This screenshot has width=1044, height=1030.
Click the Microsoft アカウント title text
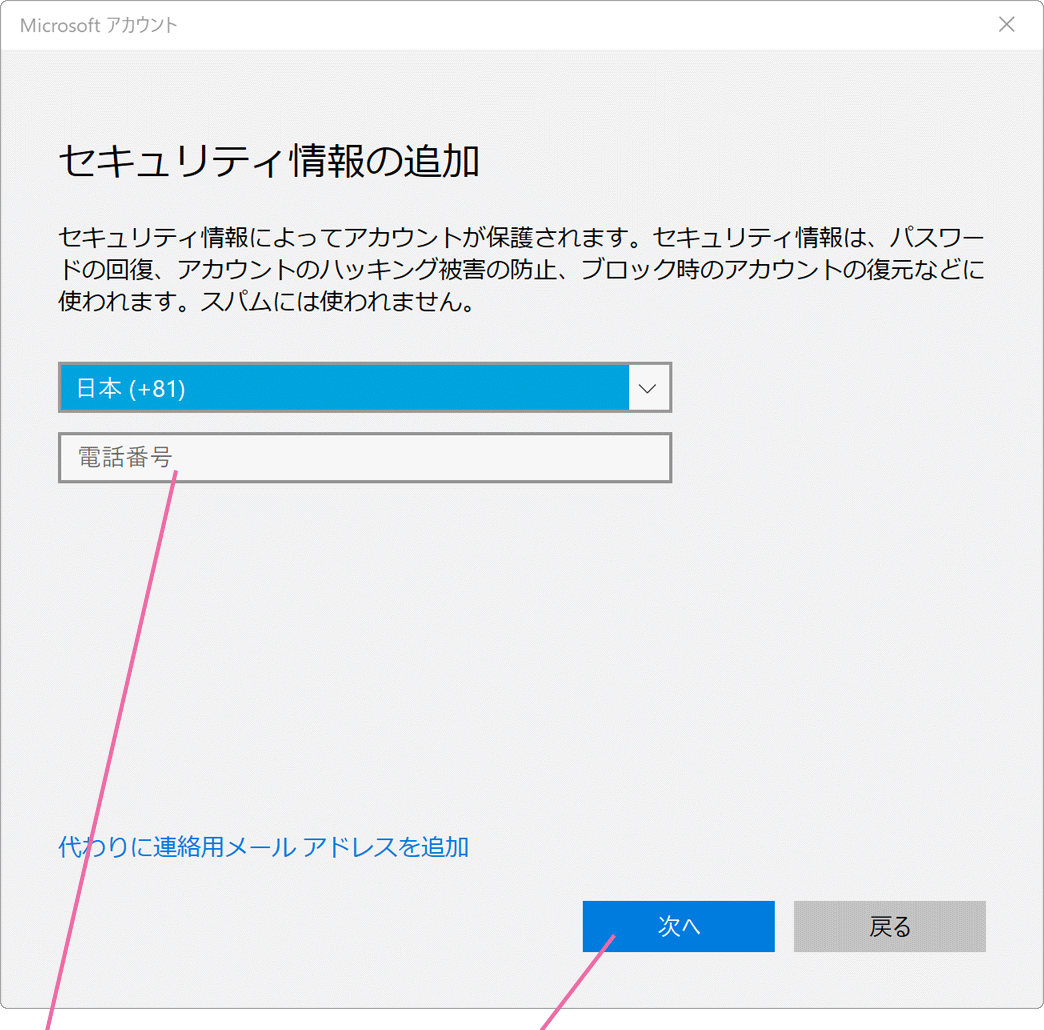[x=99, y=25]
